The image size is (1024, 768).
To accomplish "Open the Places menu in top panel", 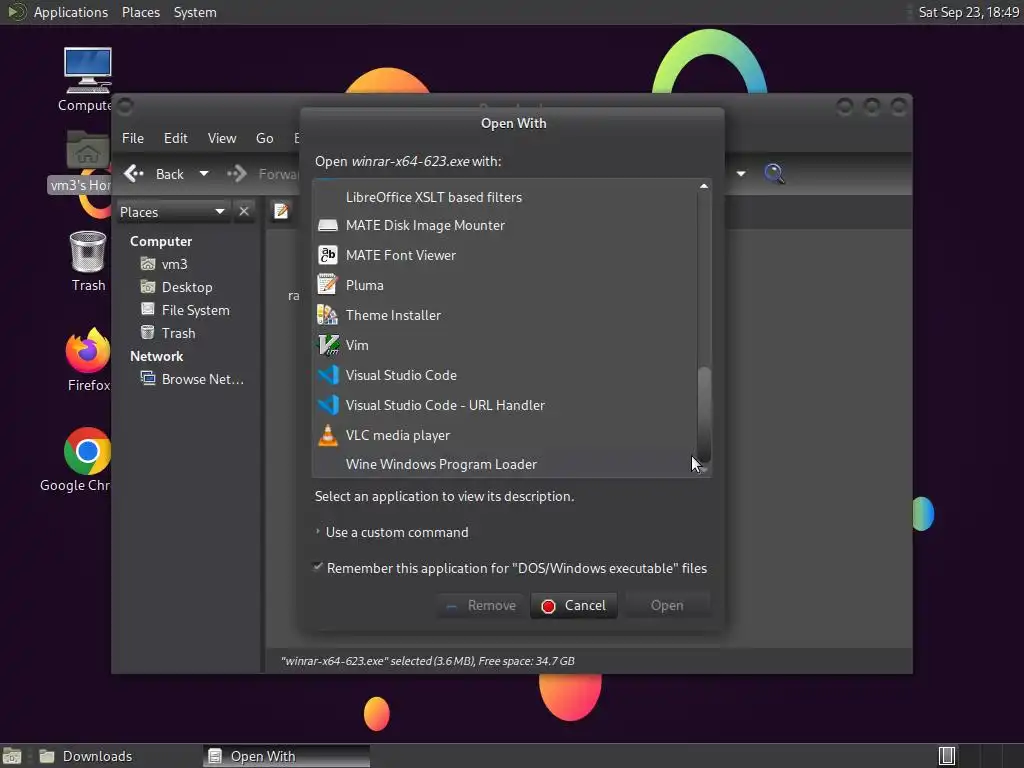I will tap(141, 12).
